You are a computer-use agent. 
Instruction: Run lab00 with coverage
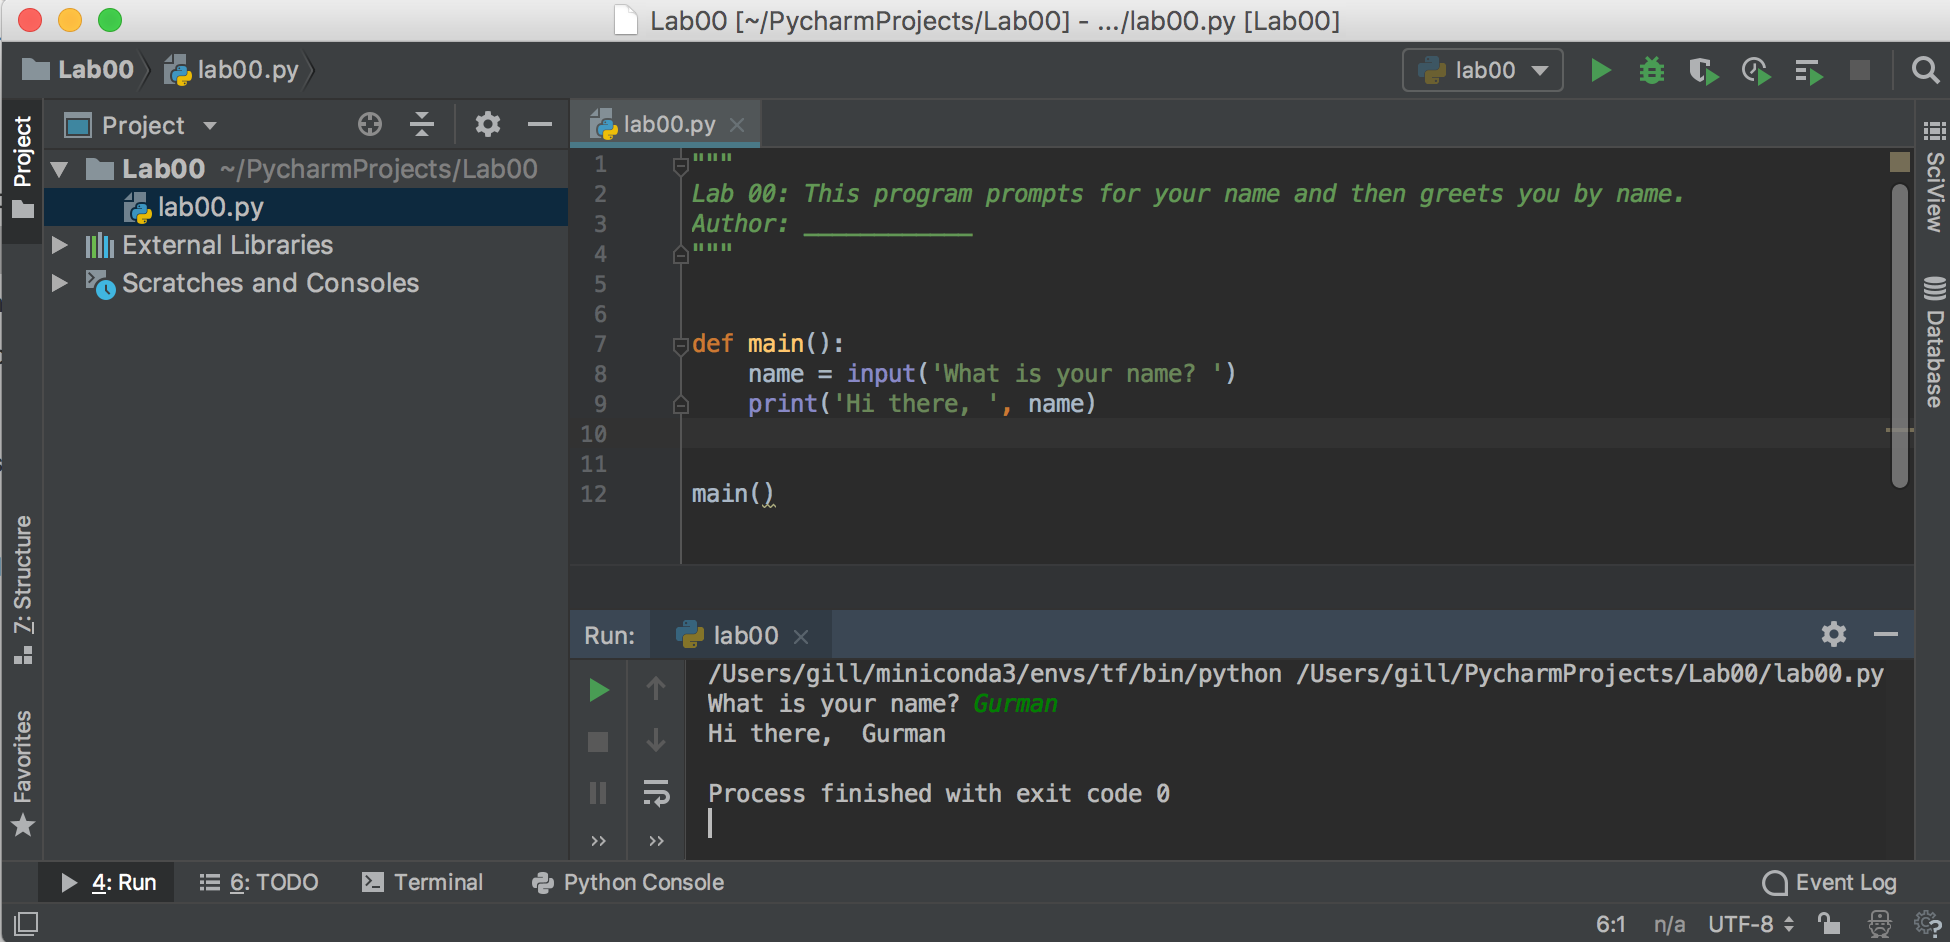[1705, 70]
